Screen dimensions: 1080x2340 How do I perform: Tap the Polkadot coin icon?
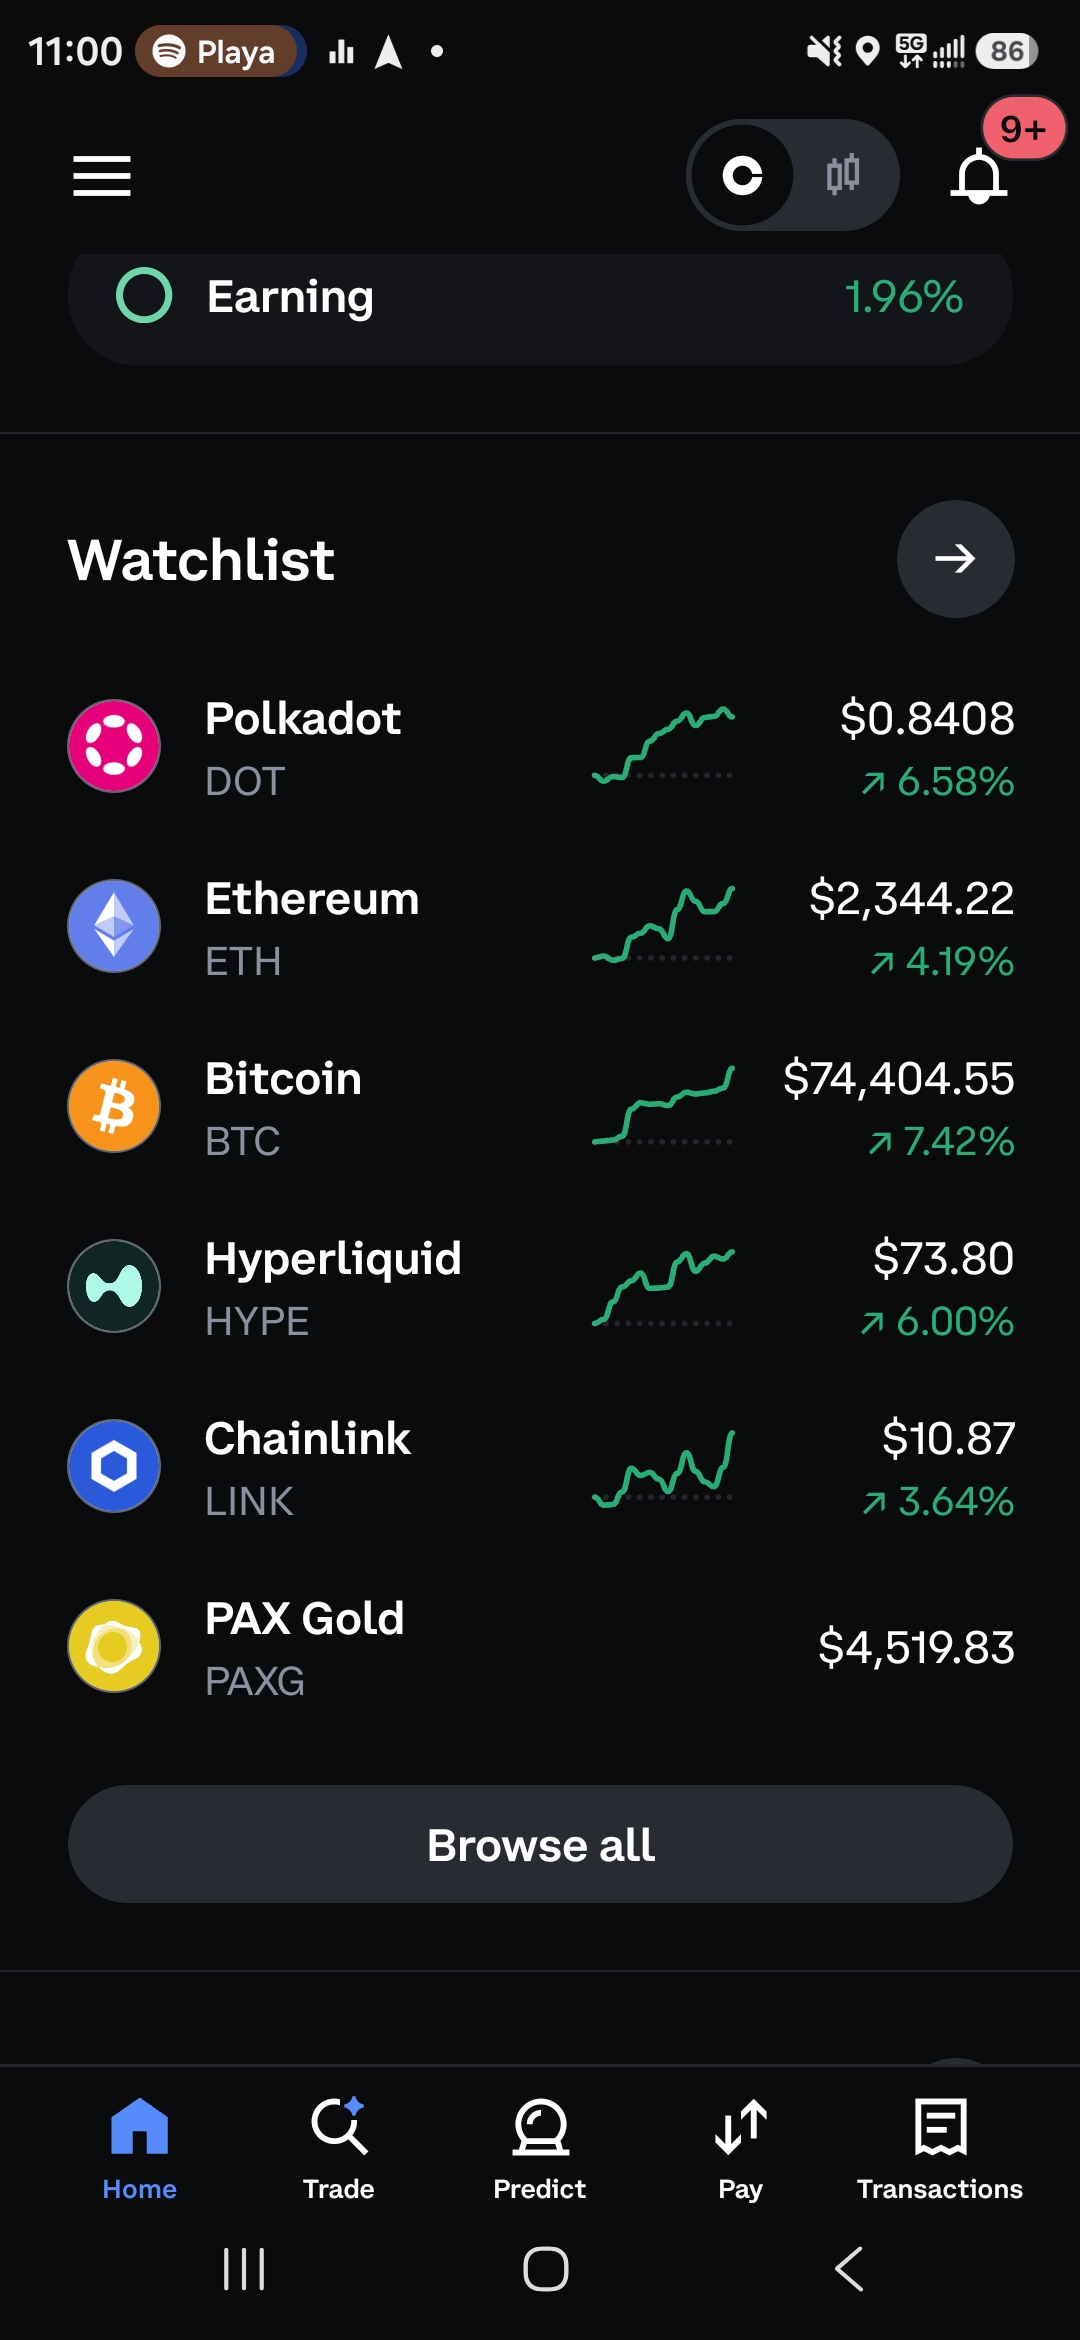(x=114, y=746)
